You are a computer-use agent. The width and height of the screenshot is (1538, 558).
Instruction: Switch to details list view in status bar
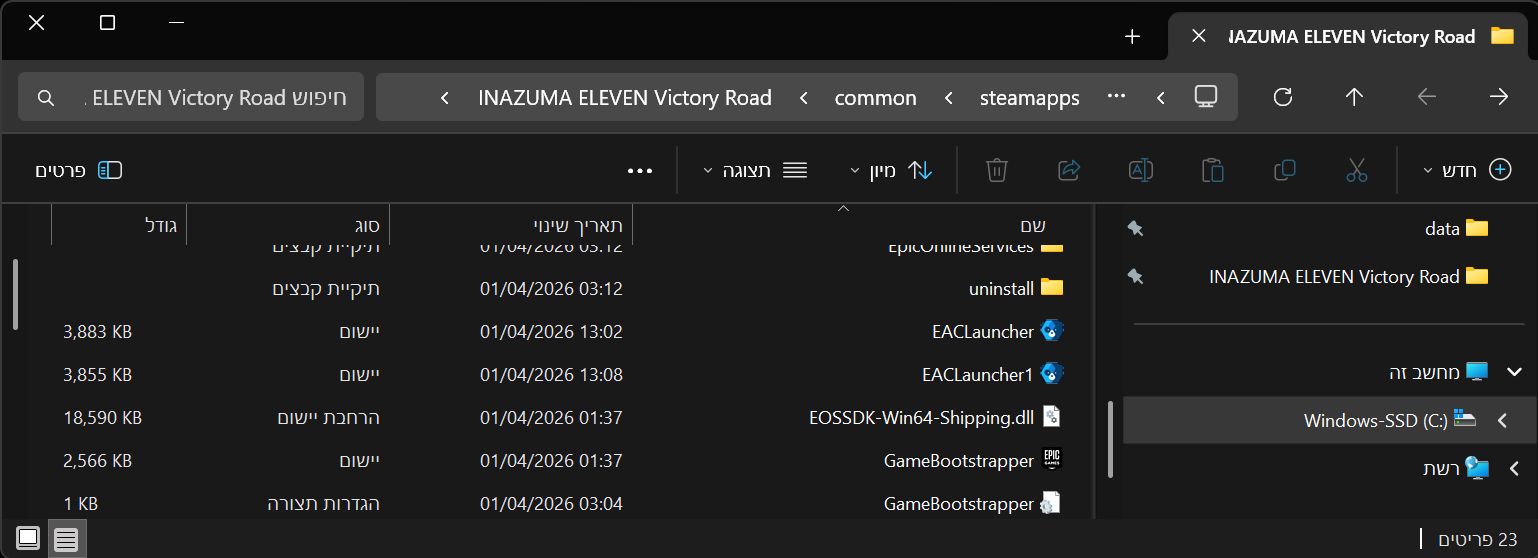(66, 540)
